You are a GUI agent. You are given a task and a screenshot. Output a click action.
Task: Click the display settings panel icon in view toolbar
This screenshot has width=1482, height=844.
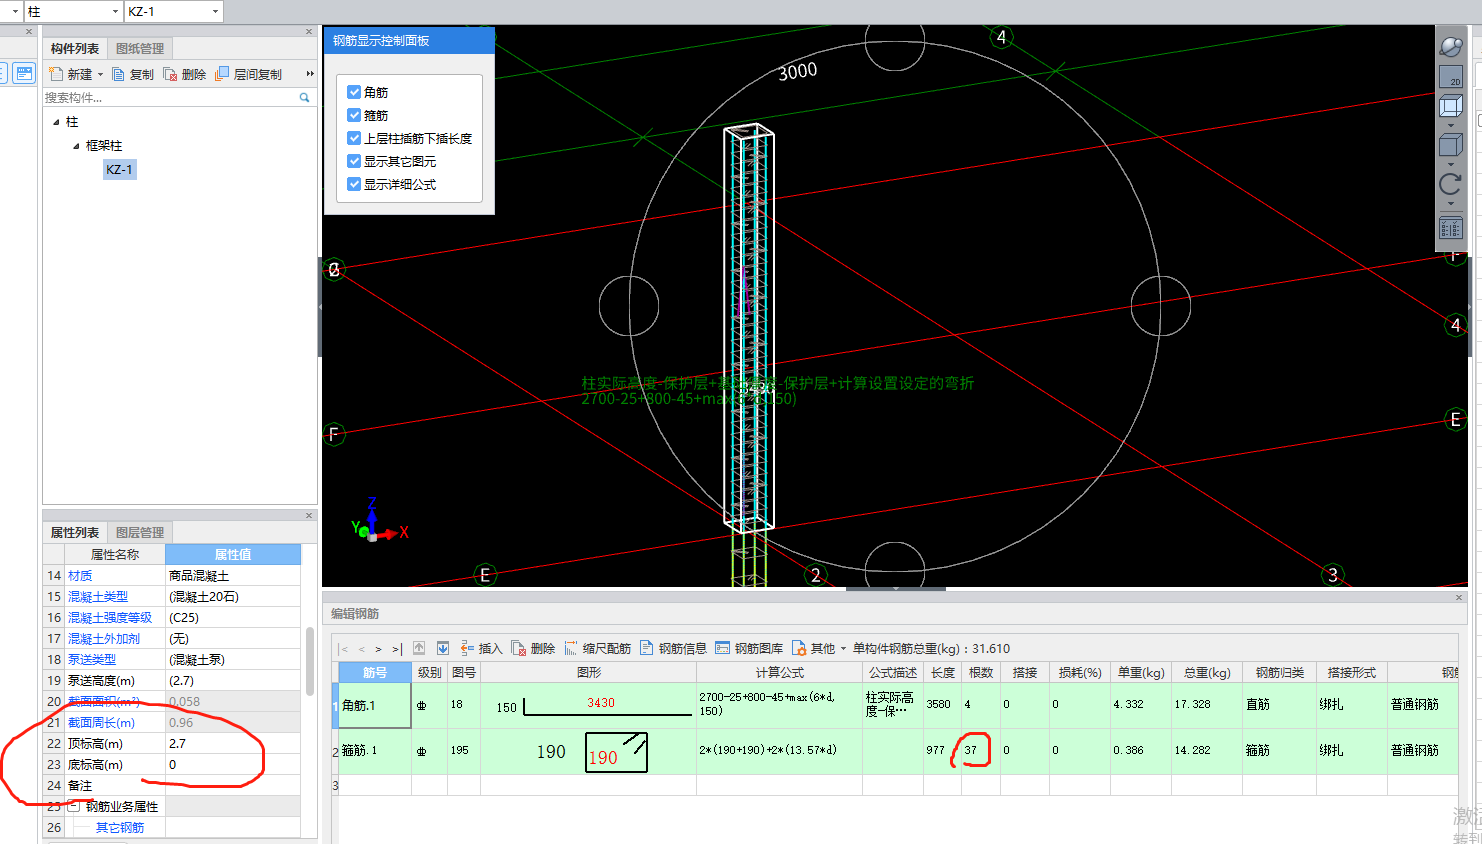1450,228
